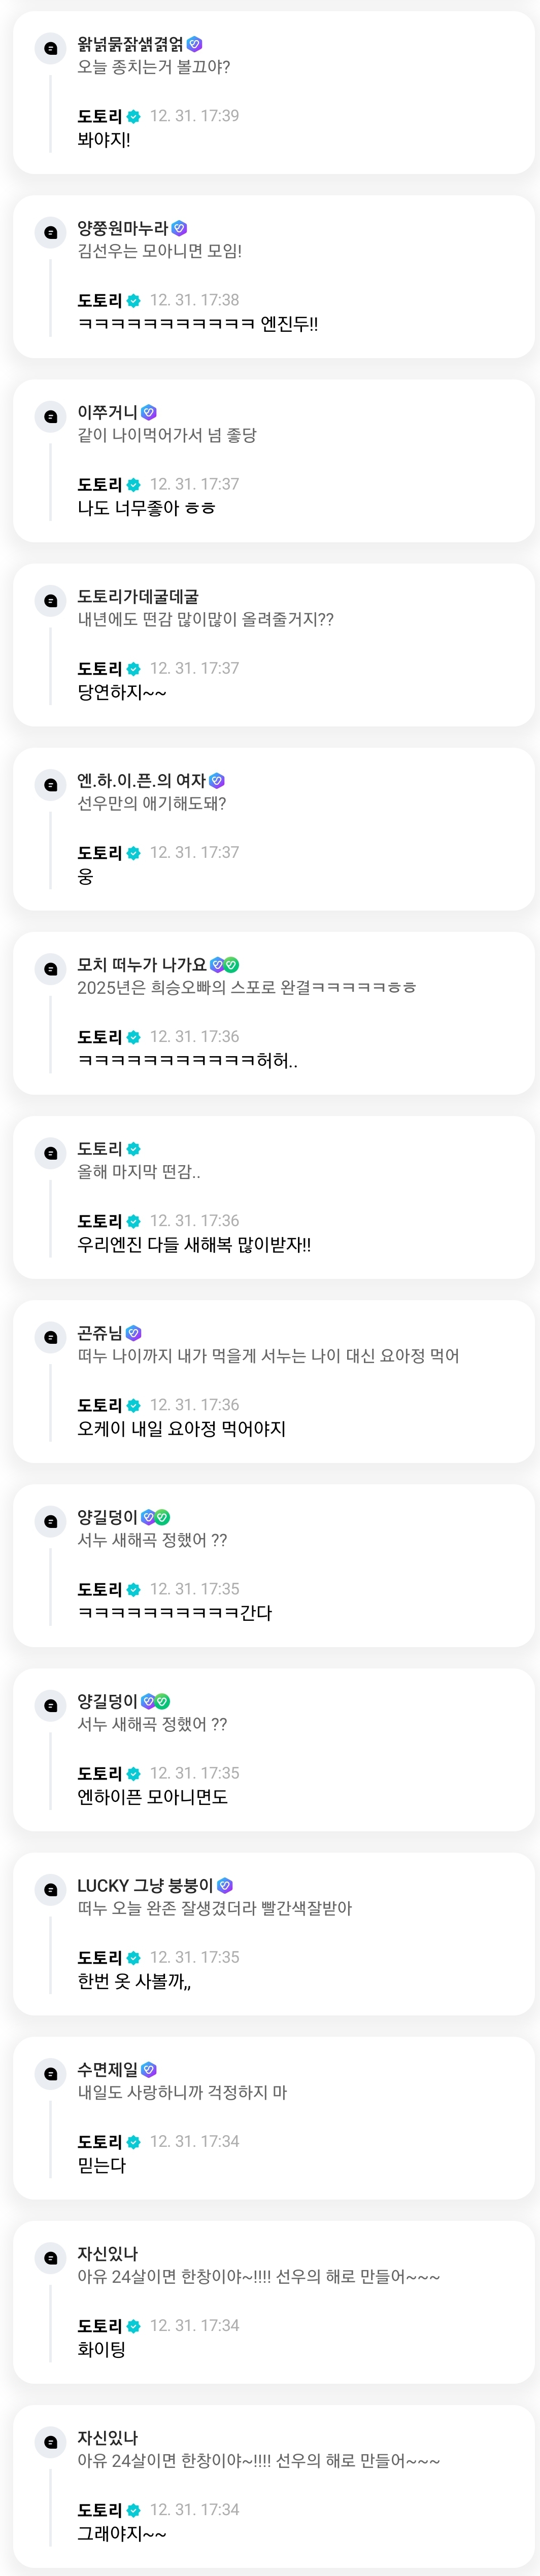This screenshot has width=540, height=2576.
Task: Select the avatar icon for 수면제일
Action: [x=50, y=2073]
